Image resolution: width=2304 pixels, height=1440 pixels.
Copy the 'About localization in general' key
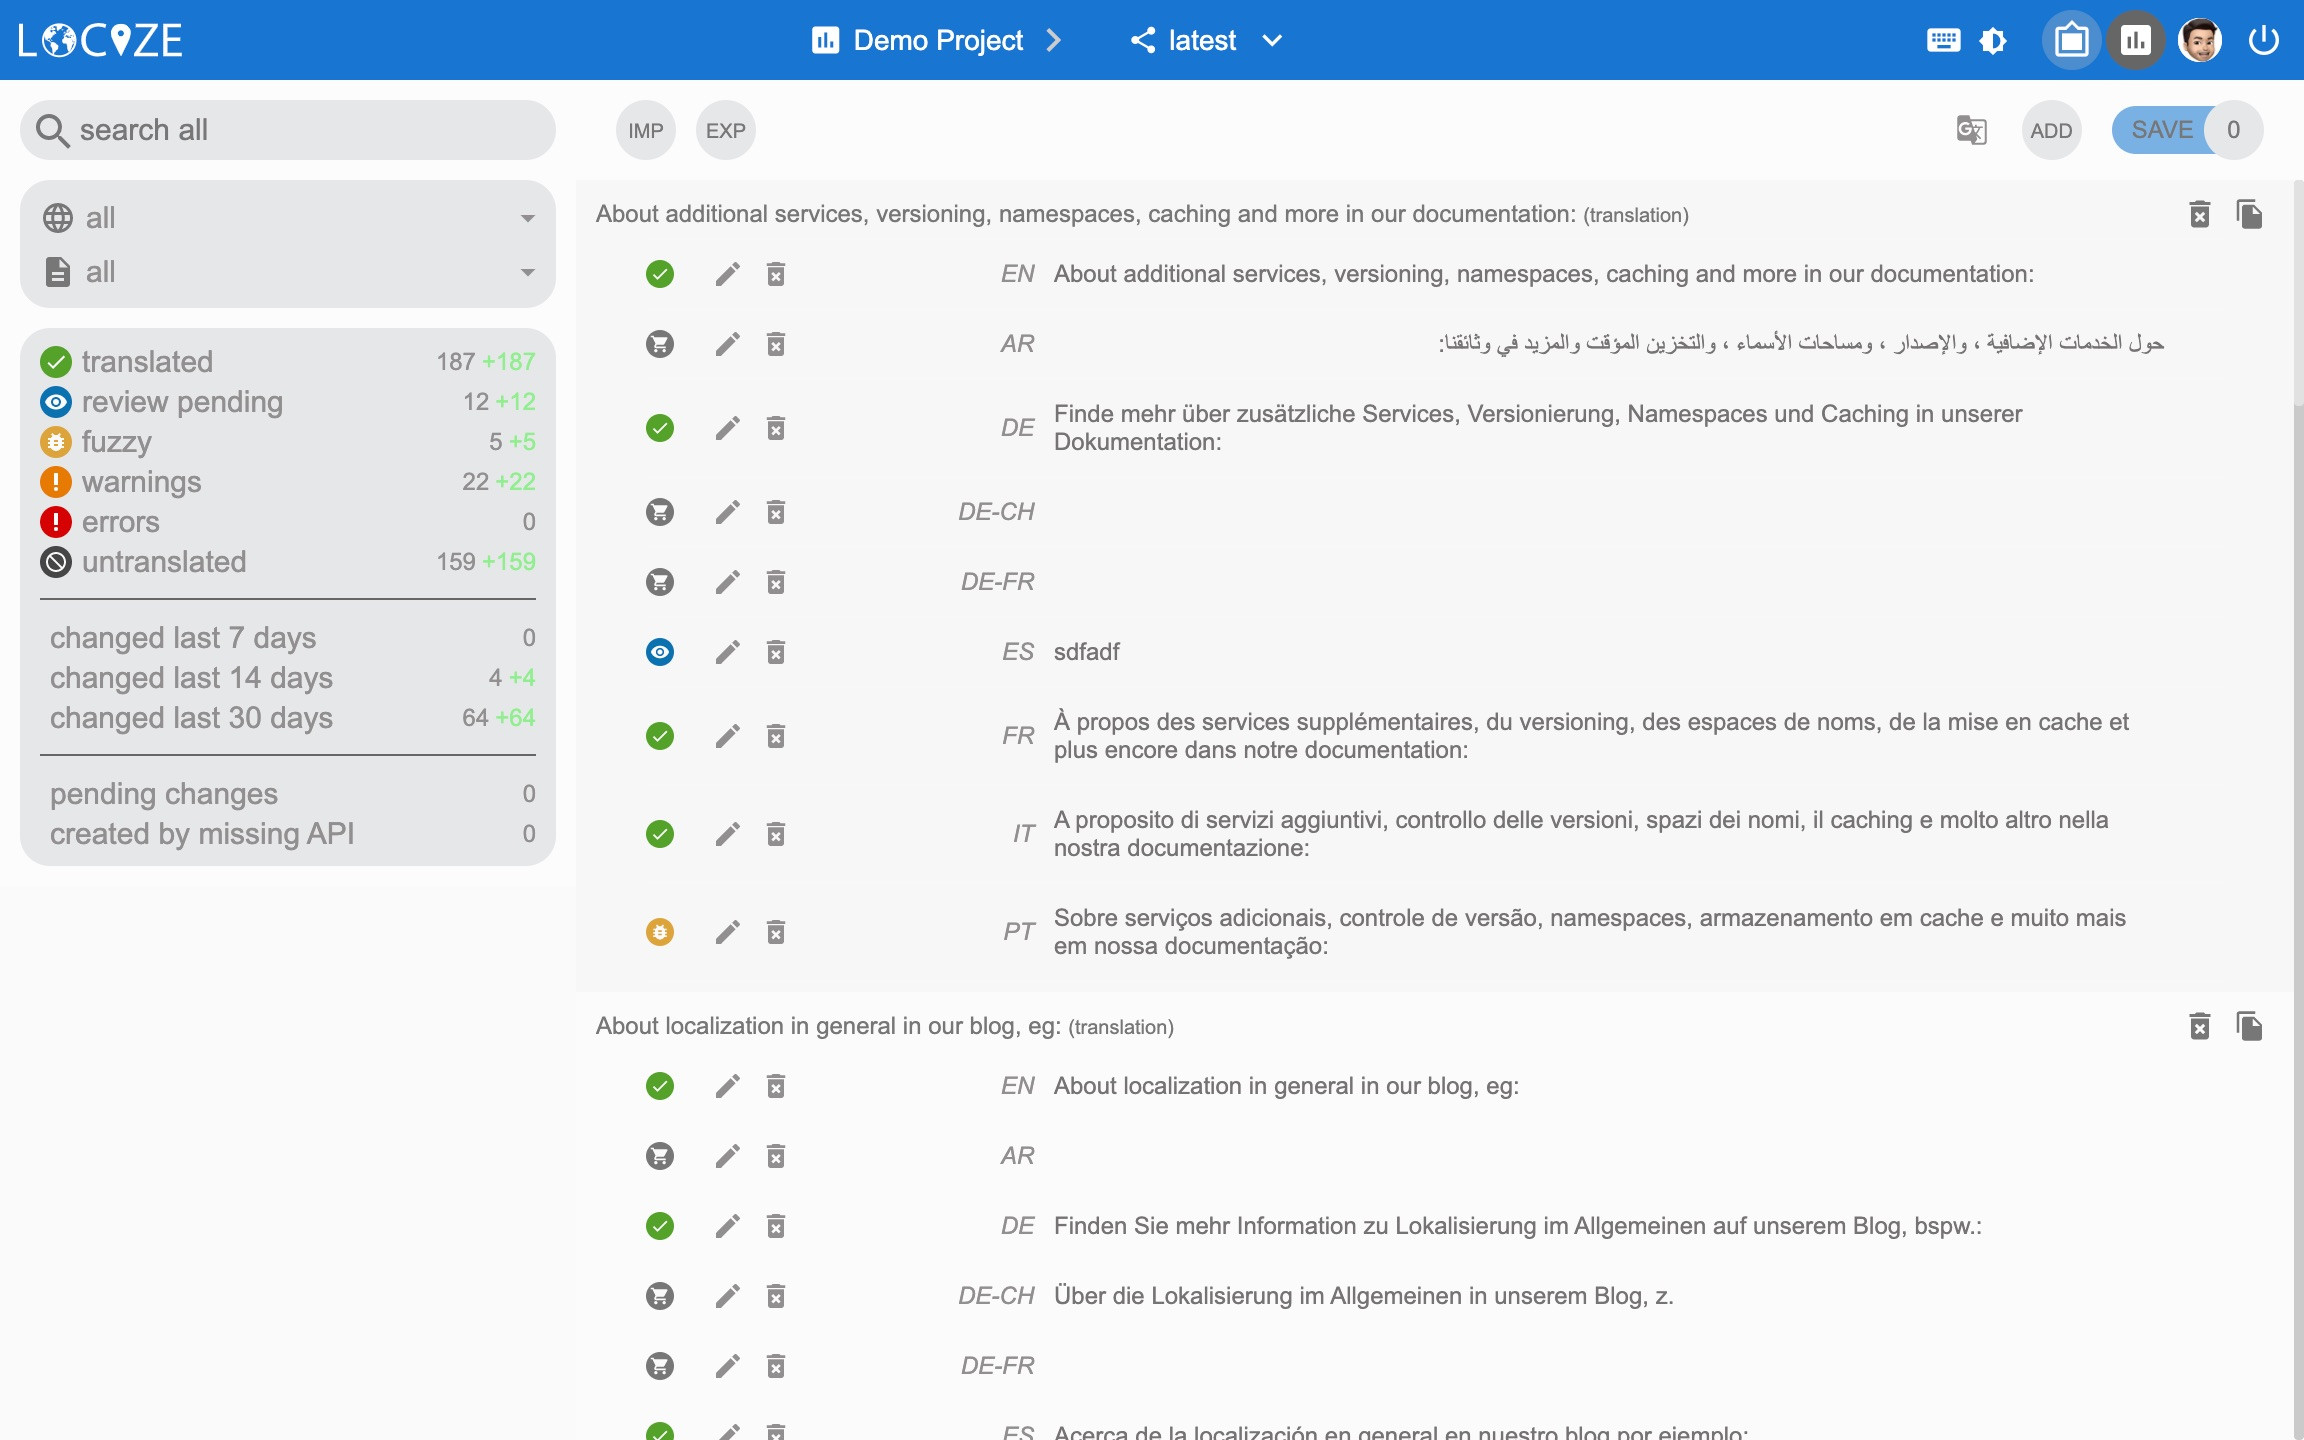click(x=2249, y=1026)
